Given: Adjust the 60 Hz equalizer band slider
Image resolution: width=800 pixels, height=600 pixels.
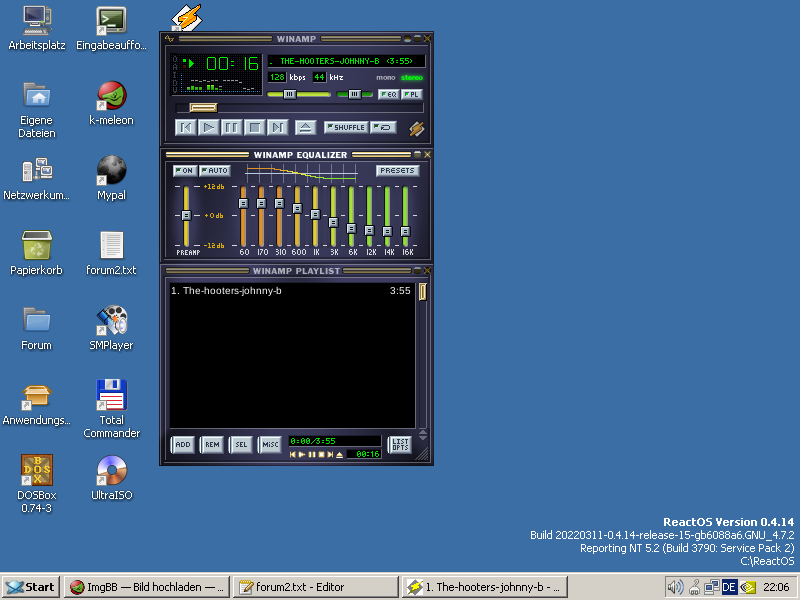Looking at the screenshot, I should pos(243,204).
